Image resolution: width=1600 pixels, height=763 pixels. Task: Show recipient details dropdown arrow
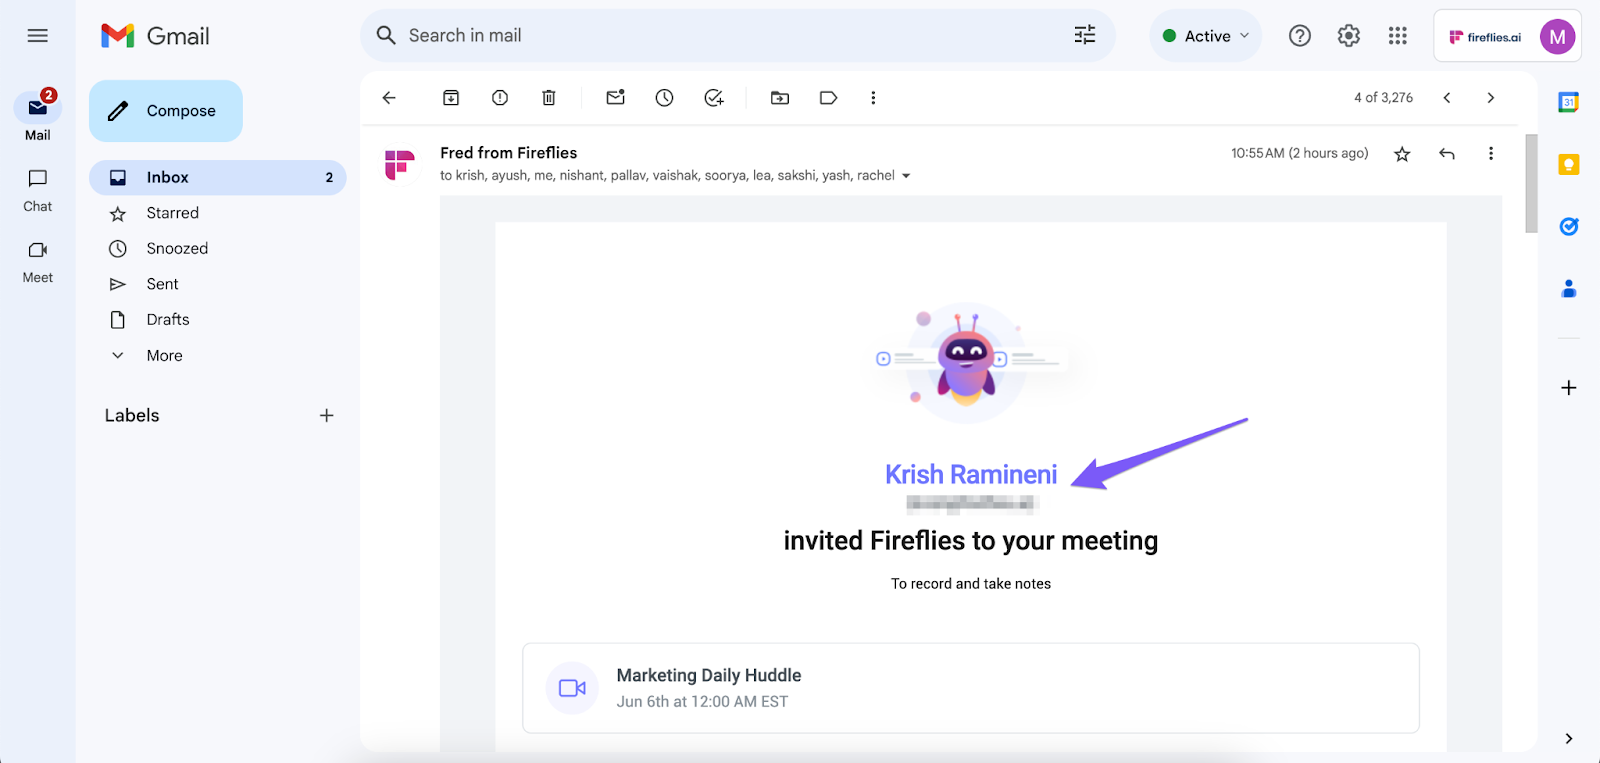tap(906, 176)
